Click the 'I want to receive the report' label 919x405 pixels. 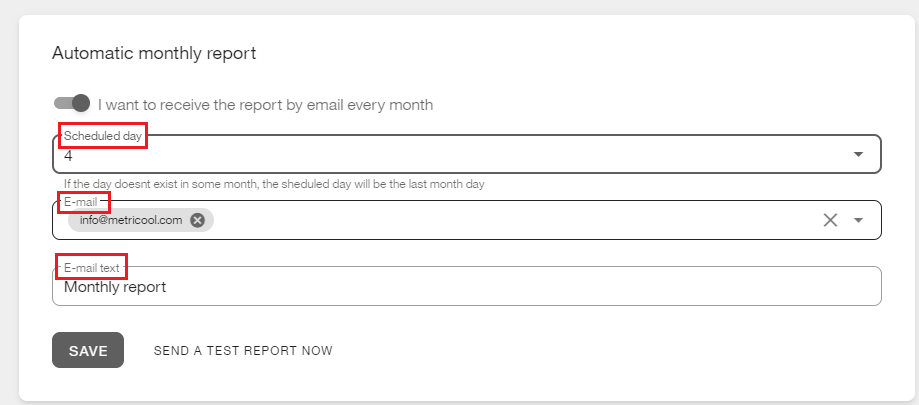pyautogui.click(x=265, y=105)
